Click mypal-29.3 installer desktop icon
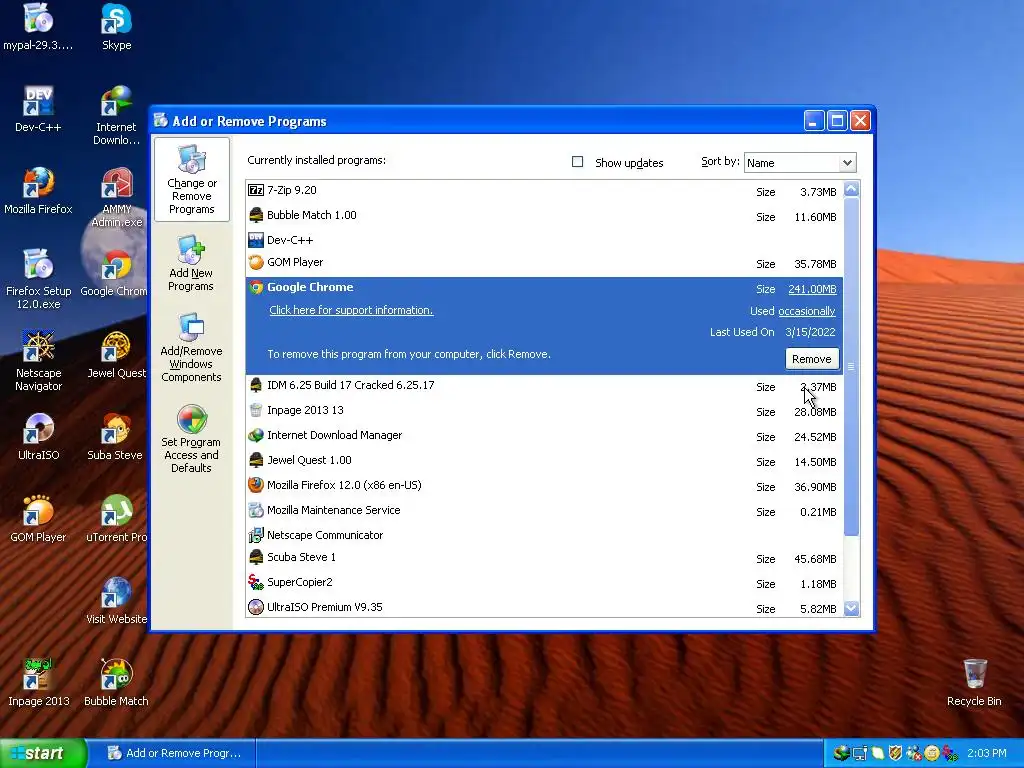The width and height of the screenshot is (1024, 768). 38,27
